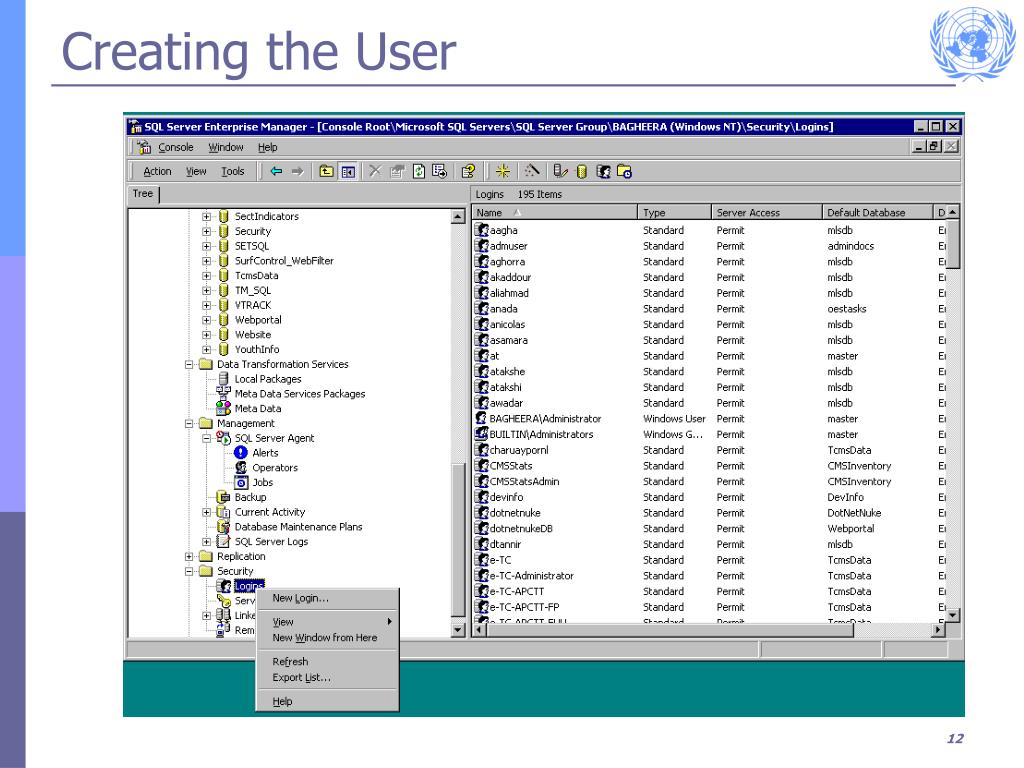Choose Export List... from the context menu
The image size is (1024, 768).
(327, 678)
